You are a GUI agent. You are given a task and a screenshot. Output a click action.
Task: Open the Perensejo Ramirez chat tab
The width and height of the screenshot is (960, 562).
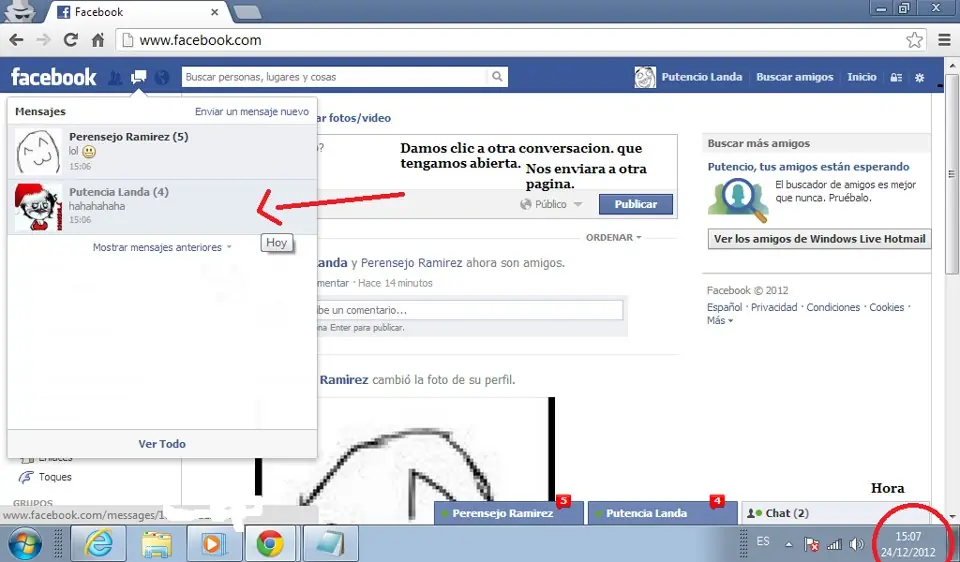tap(508, 513)
